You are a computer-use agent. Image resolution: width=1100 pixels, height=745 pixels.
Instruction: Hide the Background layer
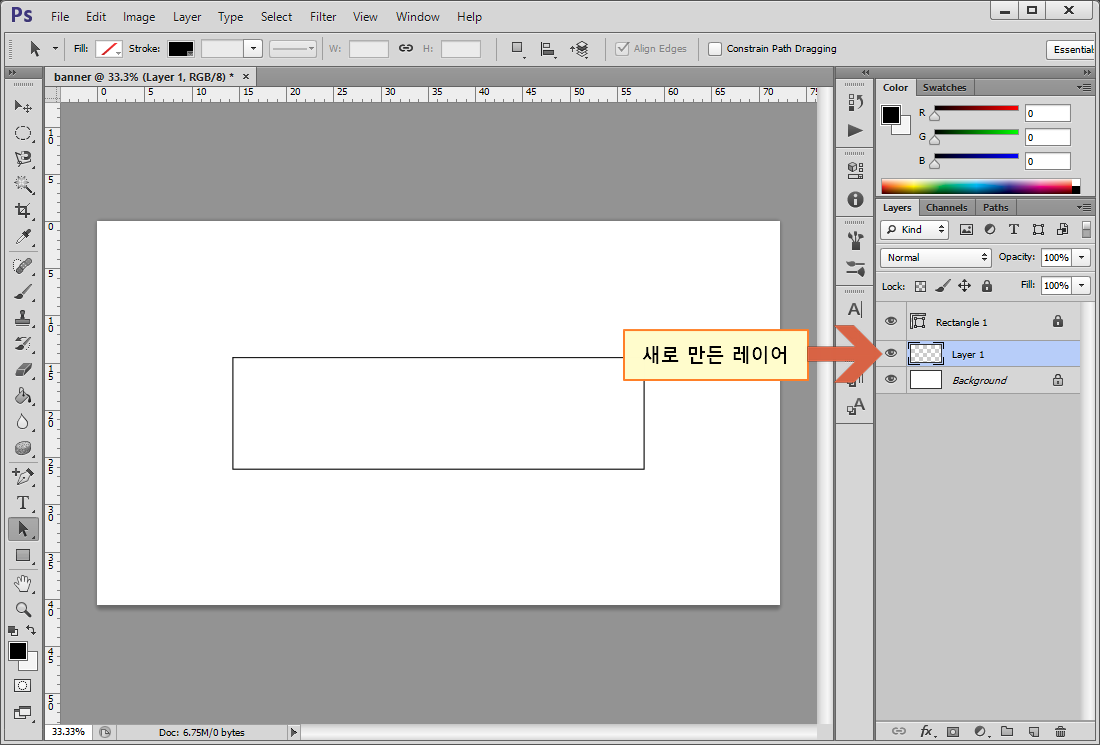tap(891, 380)
